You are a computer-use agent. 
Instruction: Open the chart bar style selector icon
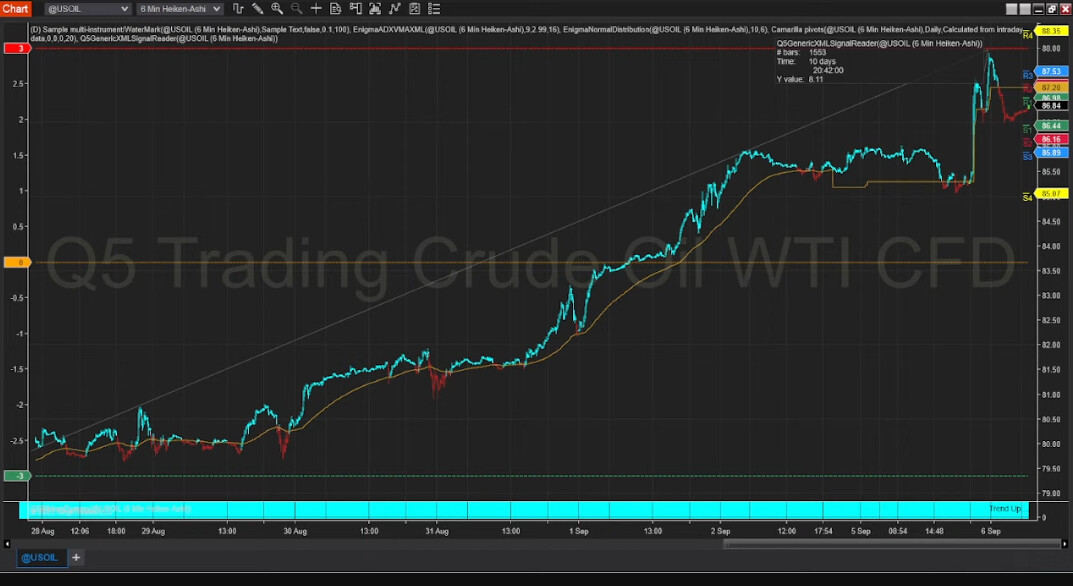click(x=238, y=9)
